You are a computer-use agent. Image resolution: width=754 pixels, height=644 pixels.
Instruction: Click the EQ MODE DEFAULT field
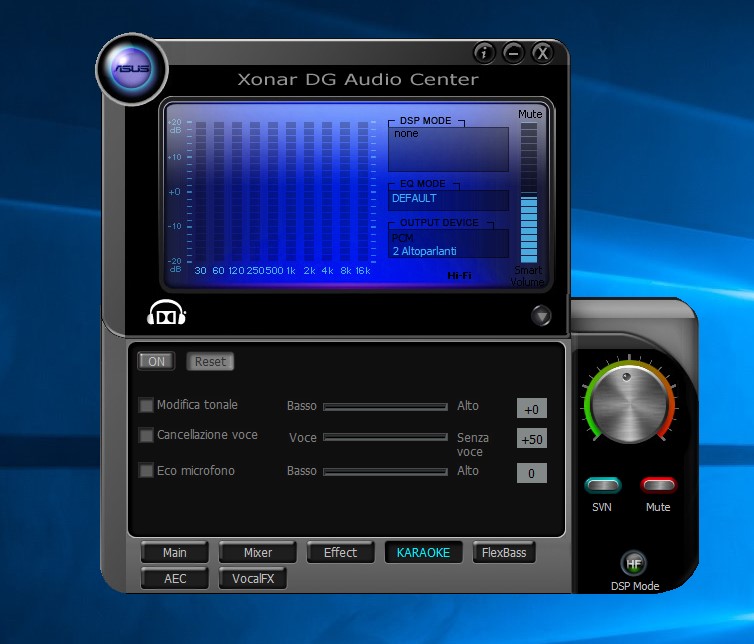point(448,200)
